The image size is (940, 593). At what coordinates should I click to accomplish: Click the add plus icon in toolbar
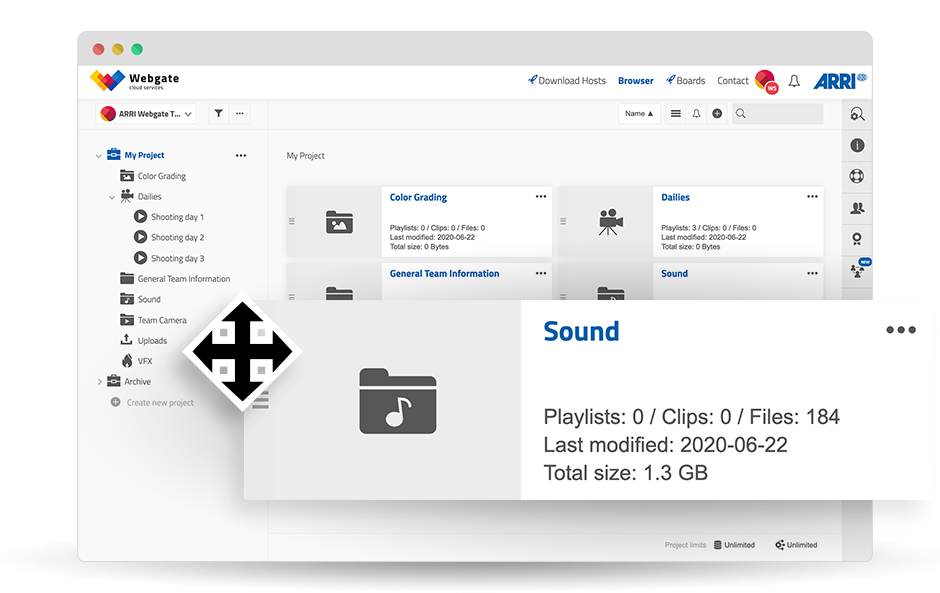(717, 114)
